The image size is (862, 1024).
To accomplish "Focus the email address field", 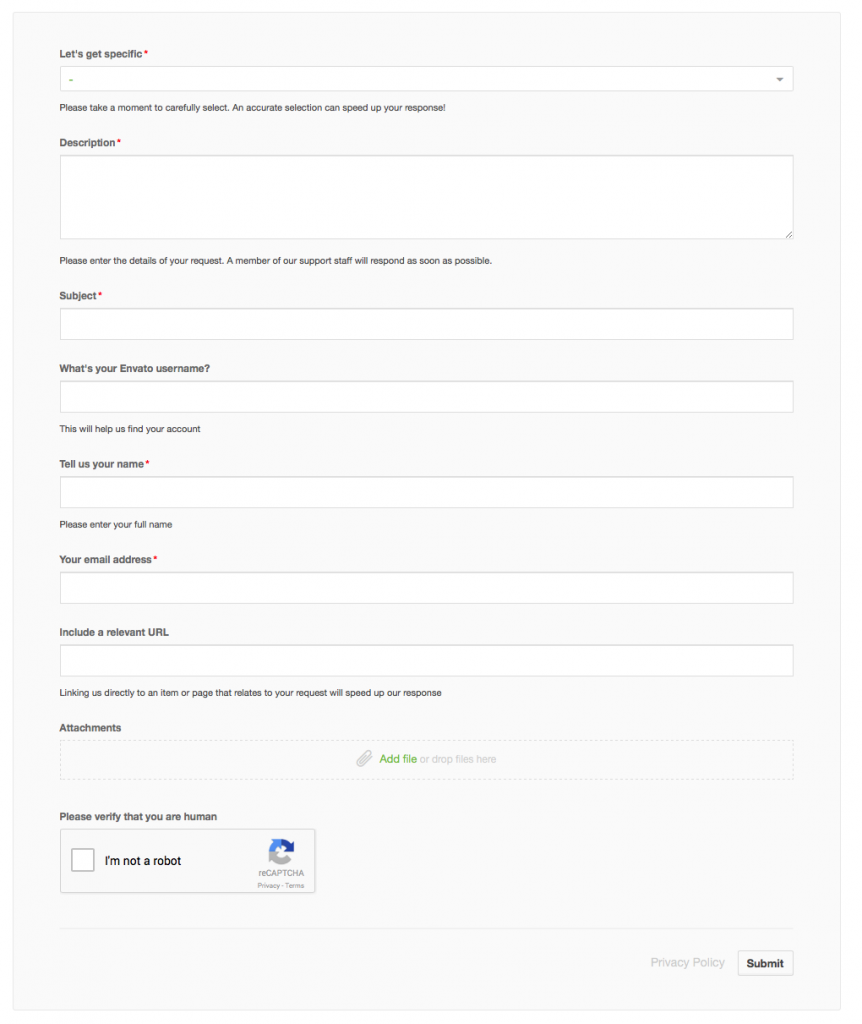I will pyautogui.click(x=426, y=588).
